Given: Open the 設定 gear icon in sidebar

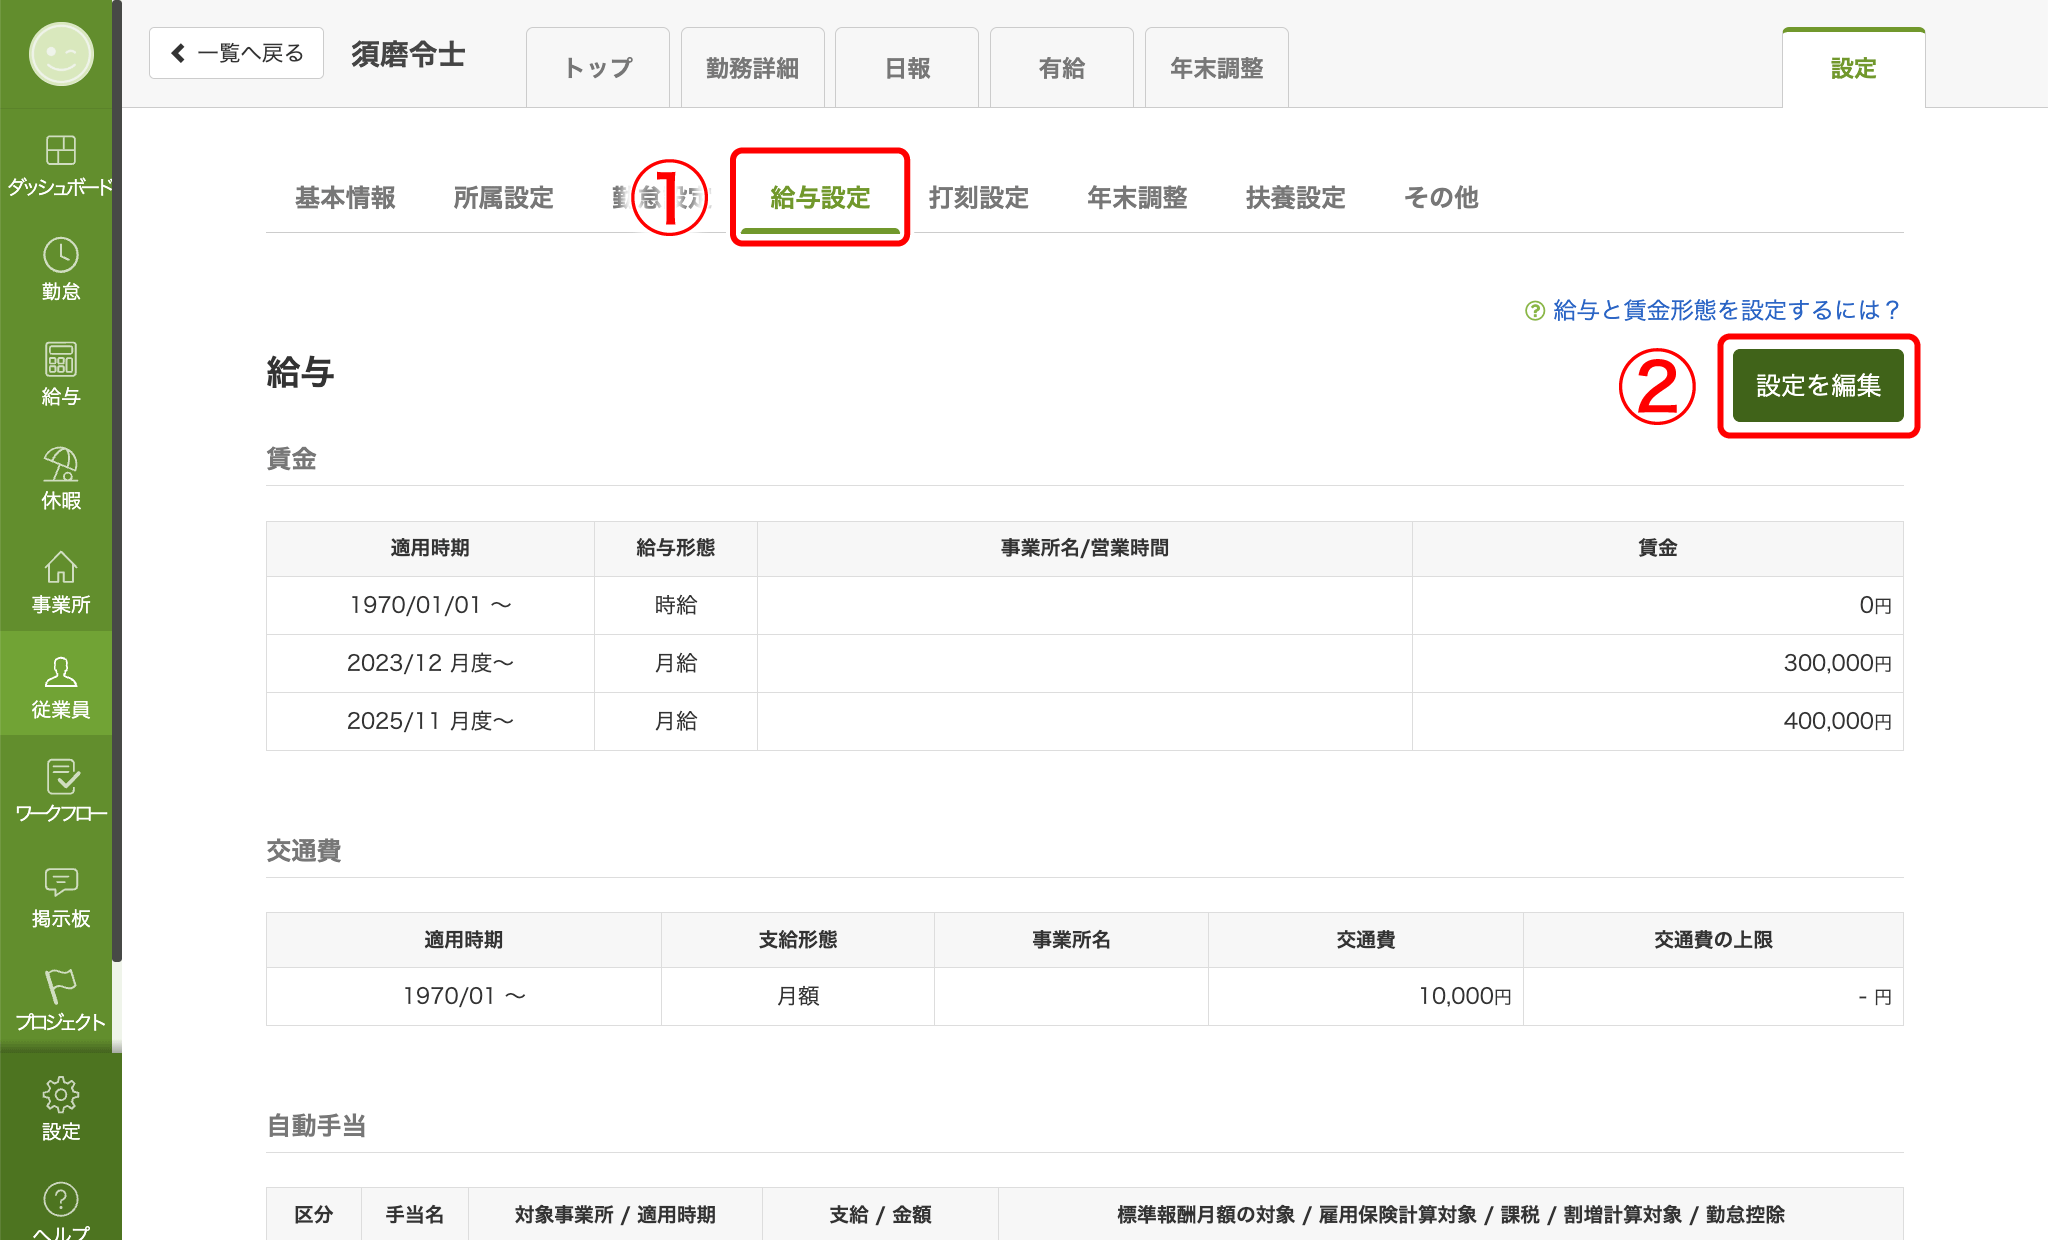Looking at the screenshot, I should coord(60,1095).
